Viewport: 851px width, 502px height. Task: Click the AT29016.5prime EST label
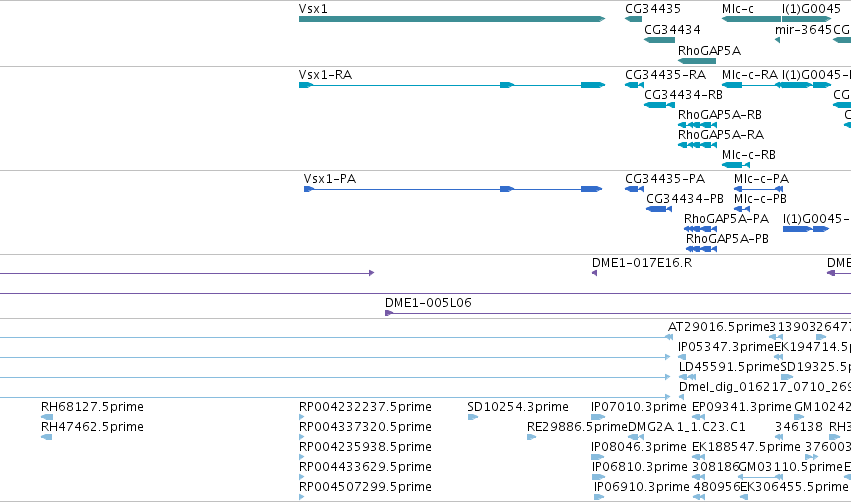click(719, 327)
